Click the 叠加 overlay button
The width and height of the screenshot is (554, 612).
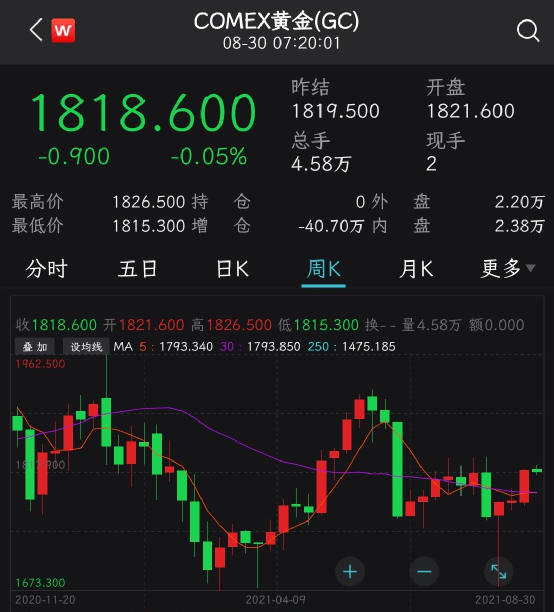click(34, 347)
